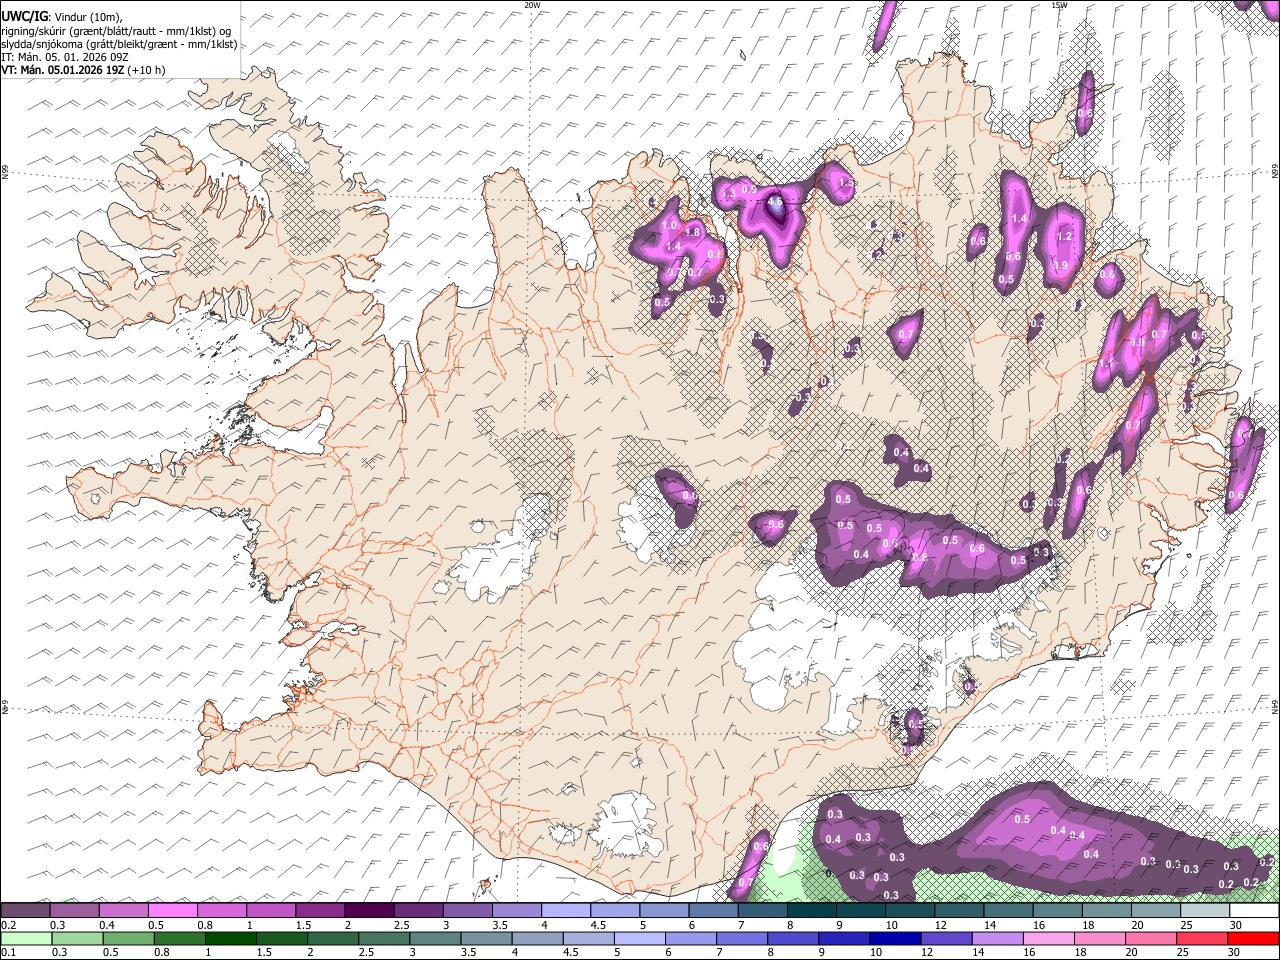Select the light grey top-row swatch labeled 25
Image resolution: width=1280 pixels, height=960 pixels.
[1204, 910]
